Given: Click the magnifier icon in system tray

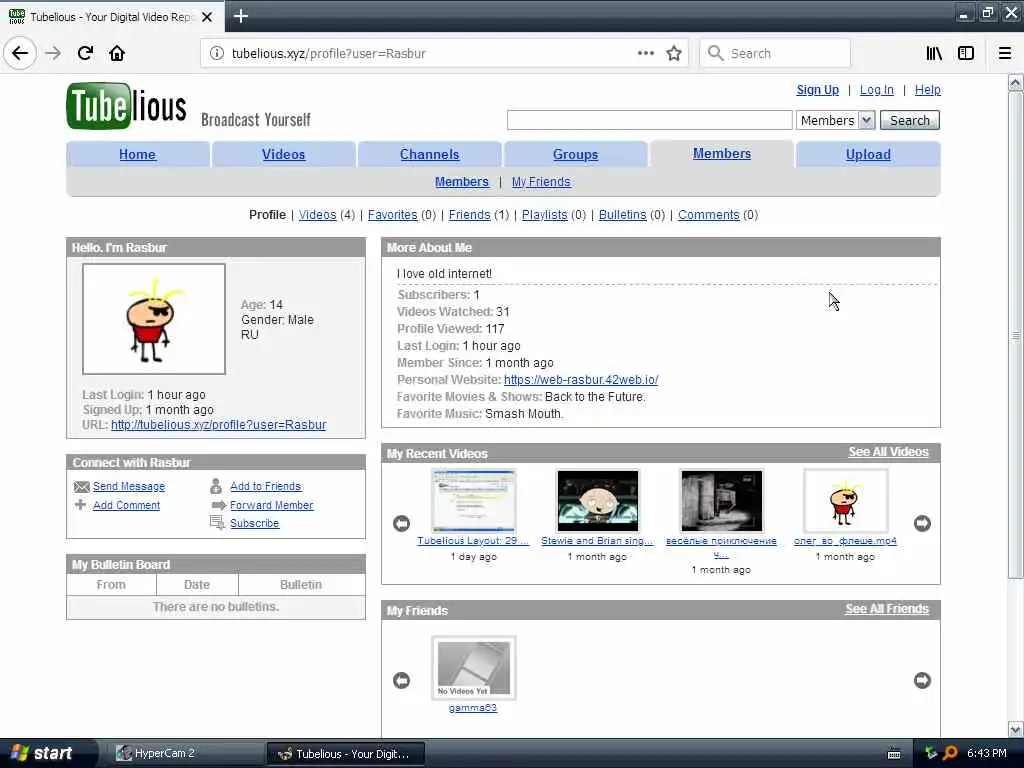Looking at the screenshot, I should [950, 754].
